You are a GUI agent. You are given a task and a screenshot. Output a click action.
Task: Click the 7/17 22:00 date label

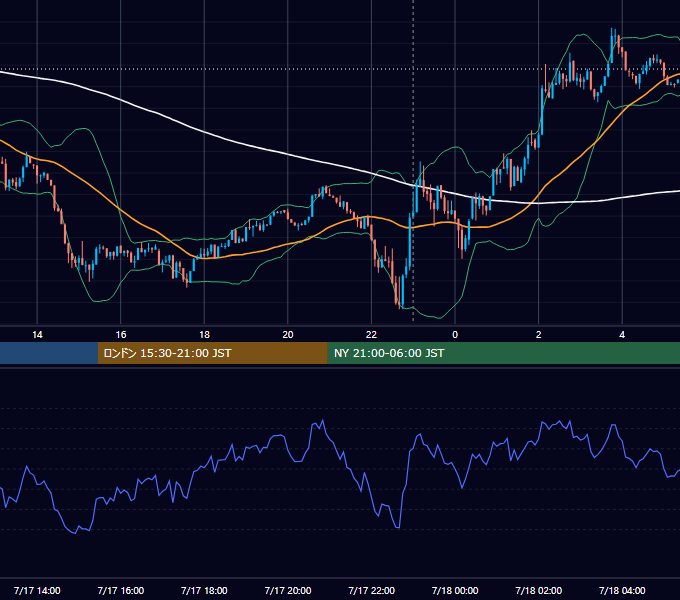point(371,590)
